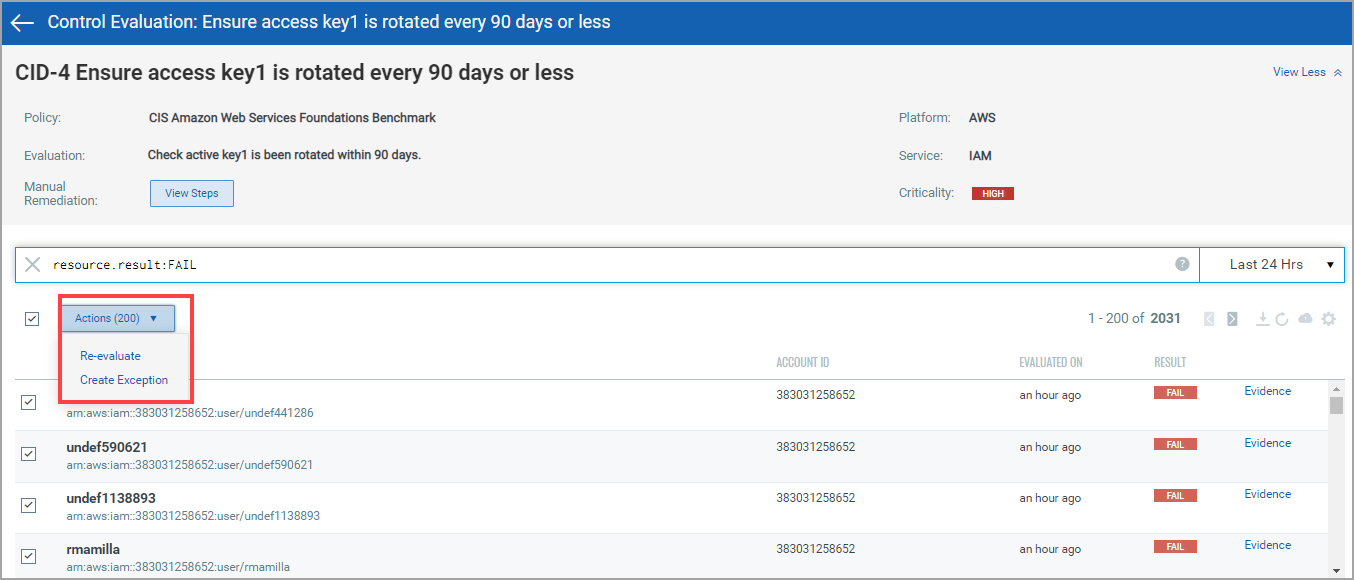This screenshot has width=1354, height=580.
Task: Click the total count 2031
Action: pyautogui.click(x=1165, y=318)
